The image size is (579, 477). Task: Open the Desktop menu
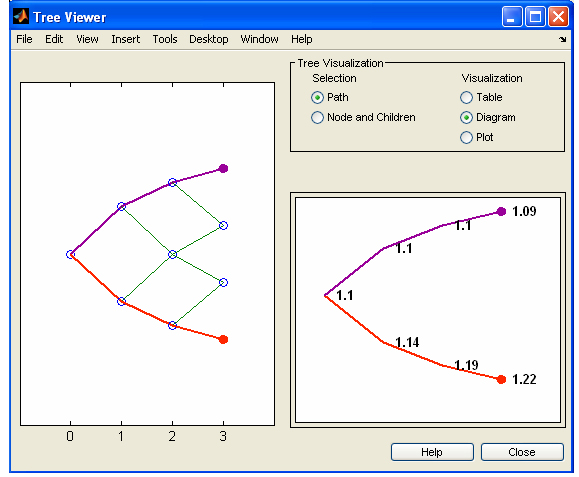[x=209, y=39]
